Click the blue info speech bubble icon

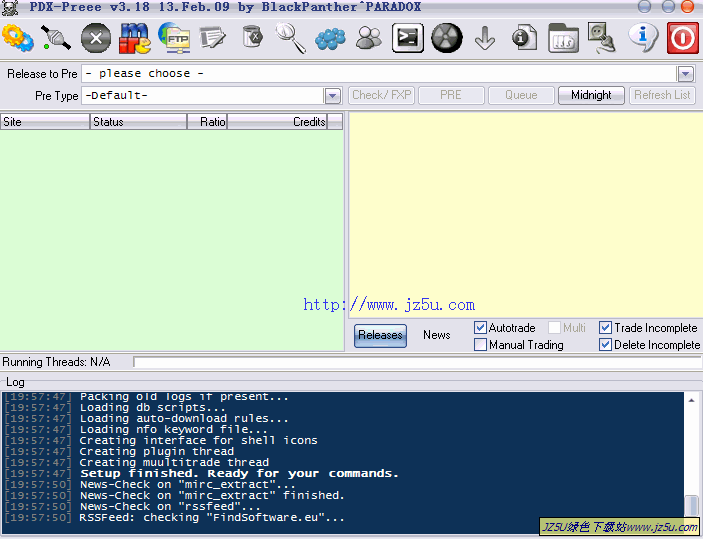(643, 39)
